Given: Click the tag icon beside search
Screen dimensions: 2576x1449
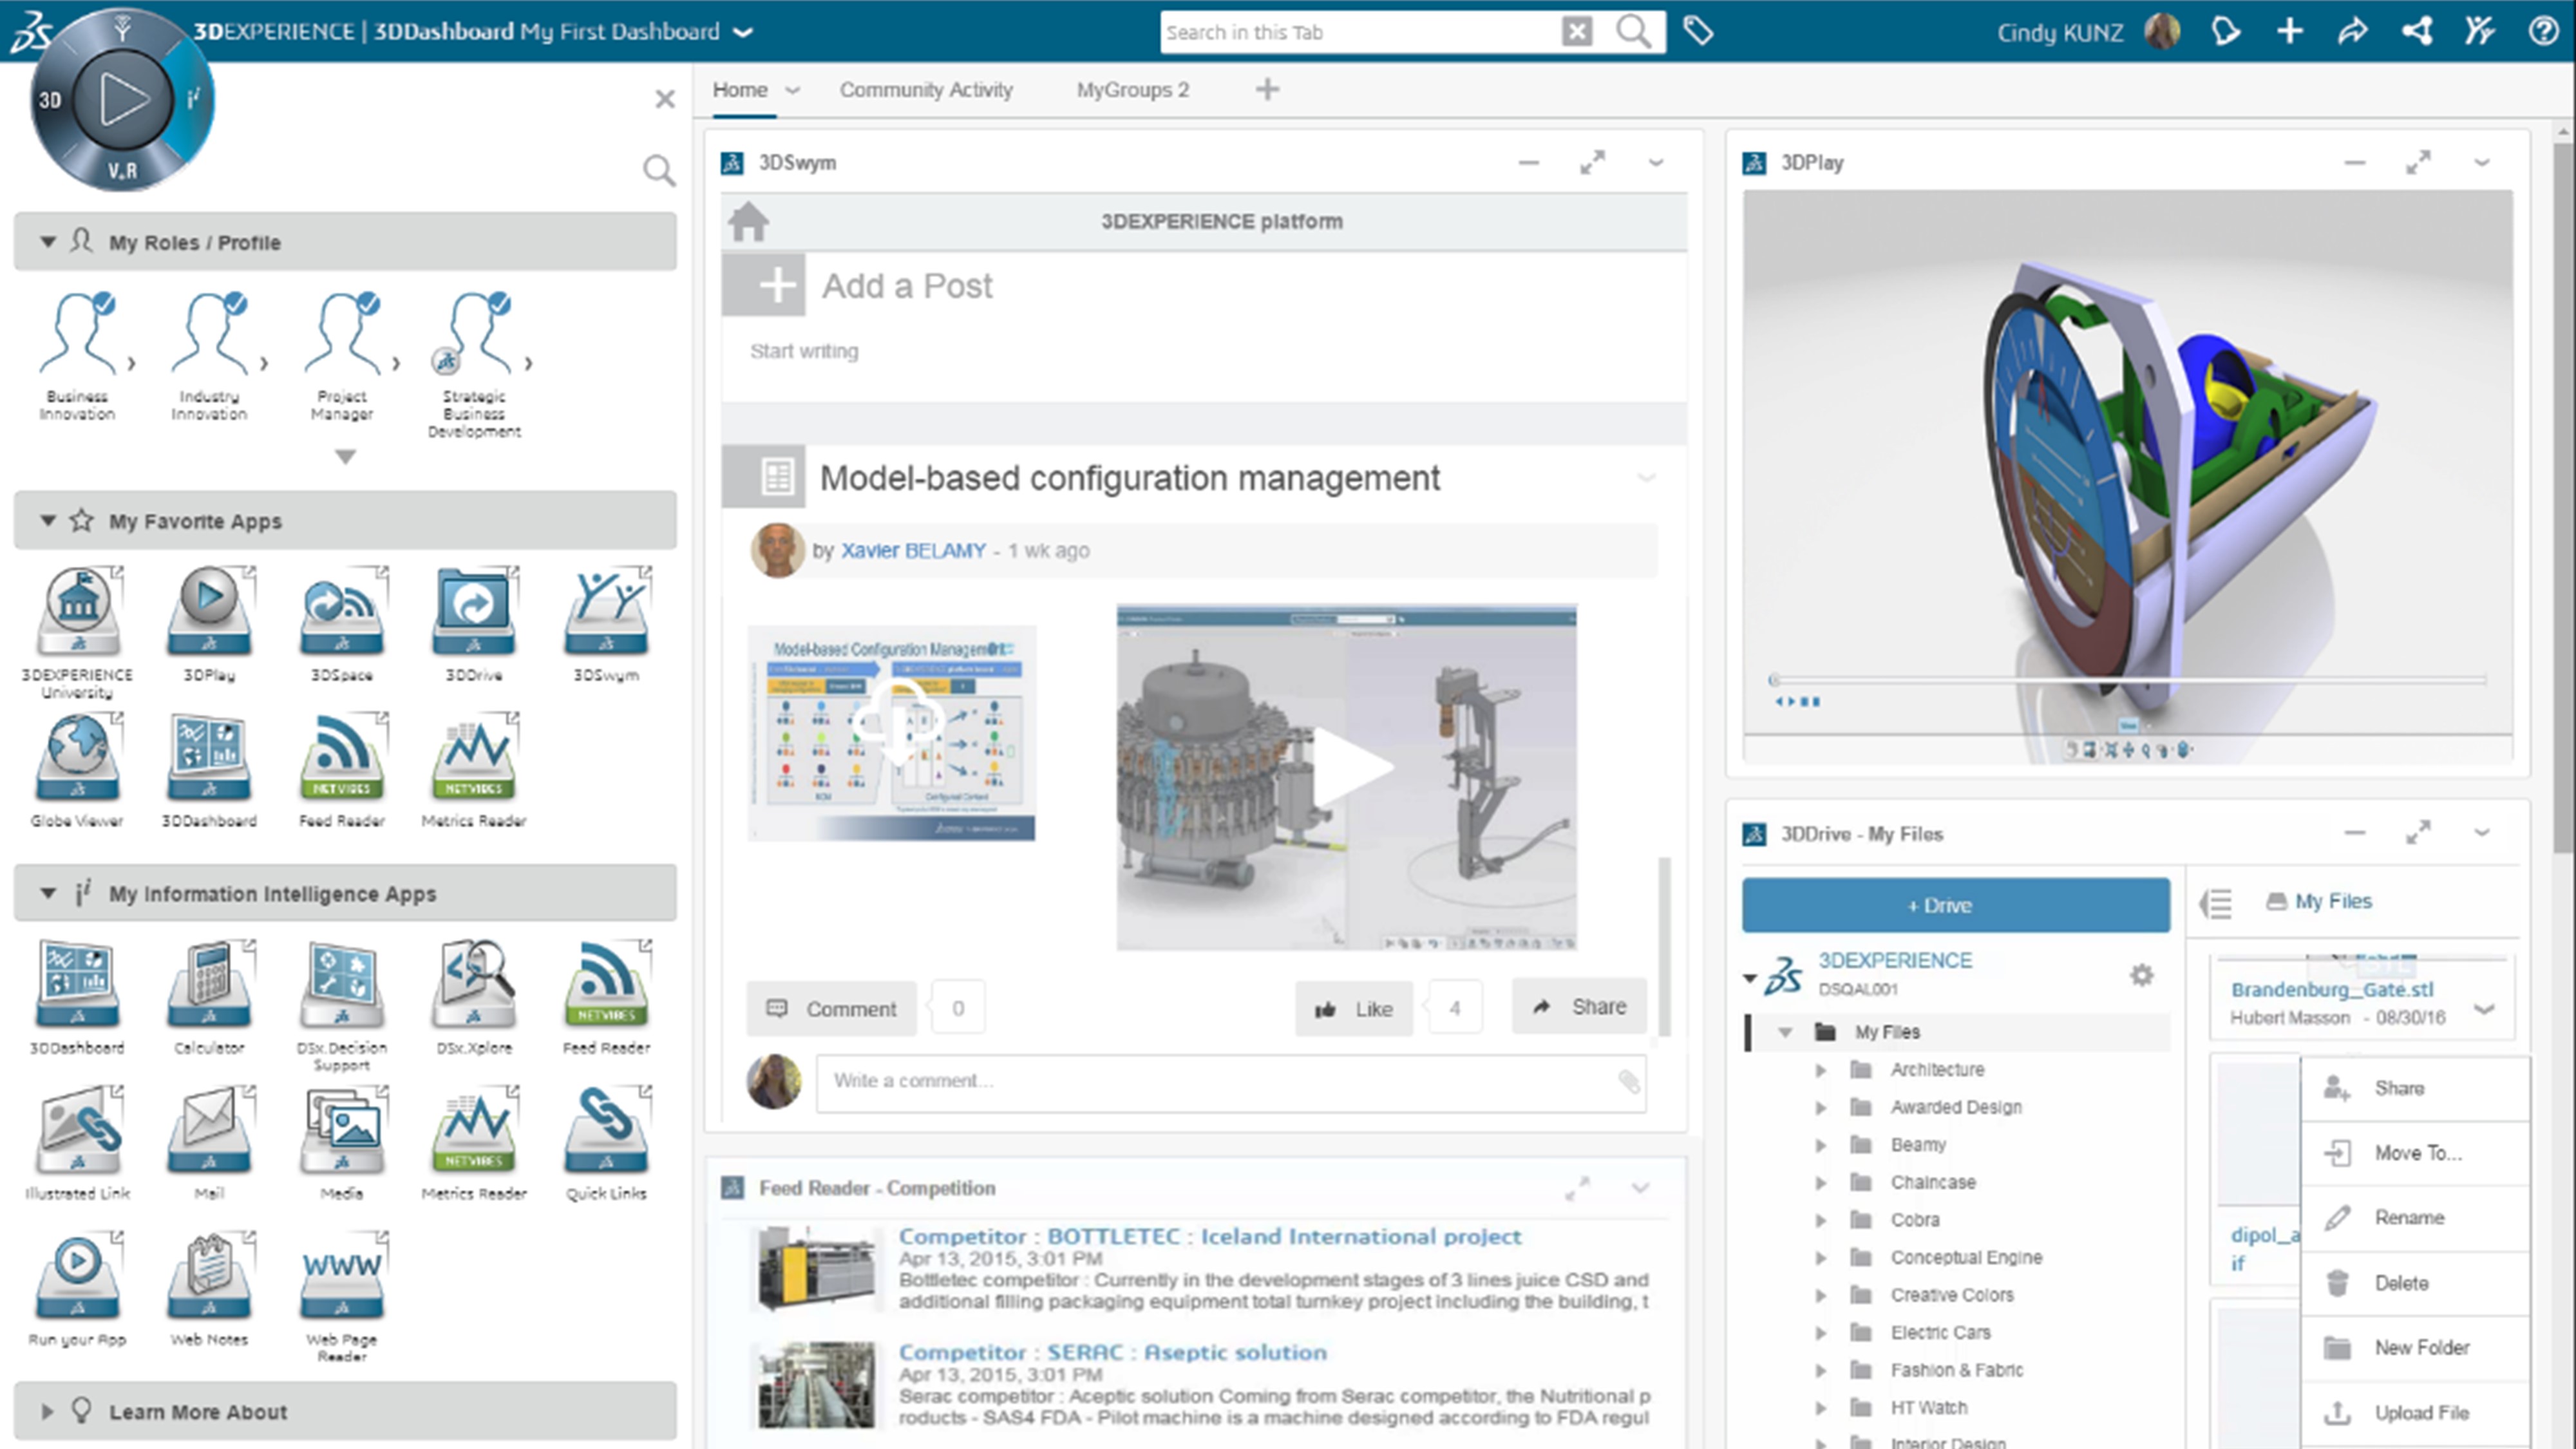Looking at the screenshot, I should tap(1698, 32).
